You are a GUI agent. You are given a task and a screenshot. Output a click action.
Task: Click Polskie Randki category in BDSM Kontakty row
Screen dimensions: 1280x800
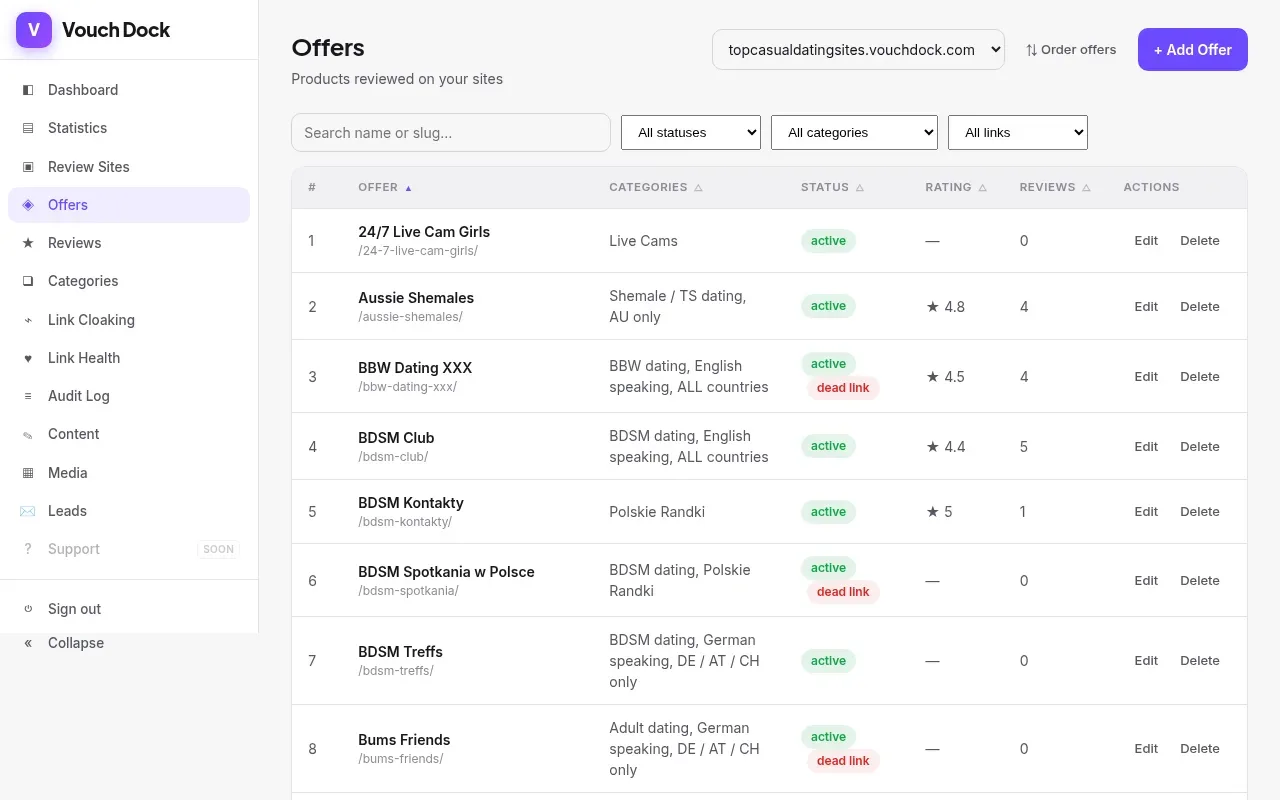657,512
